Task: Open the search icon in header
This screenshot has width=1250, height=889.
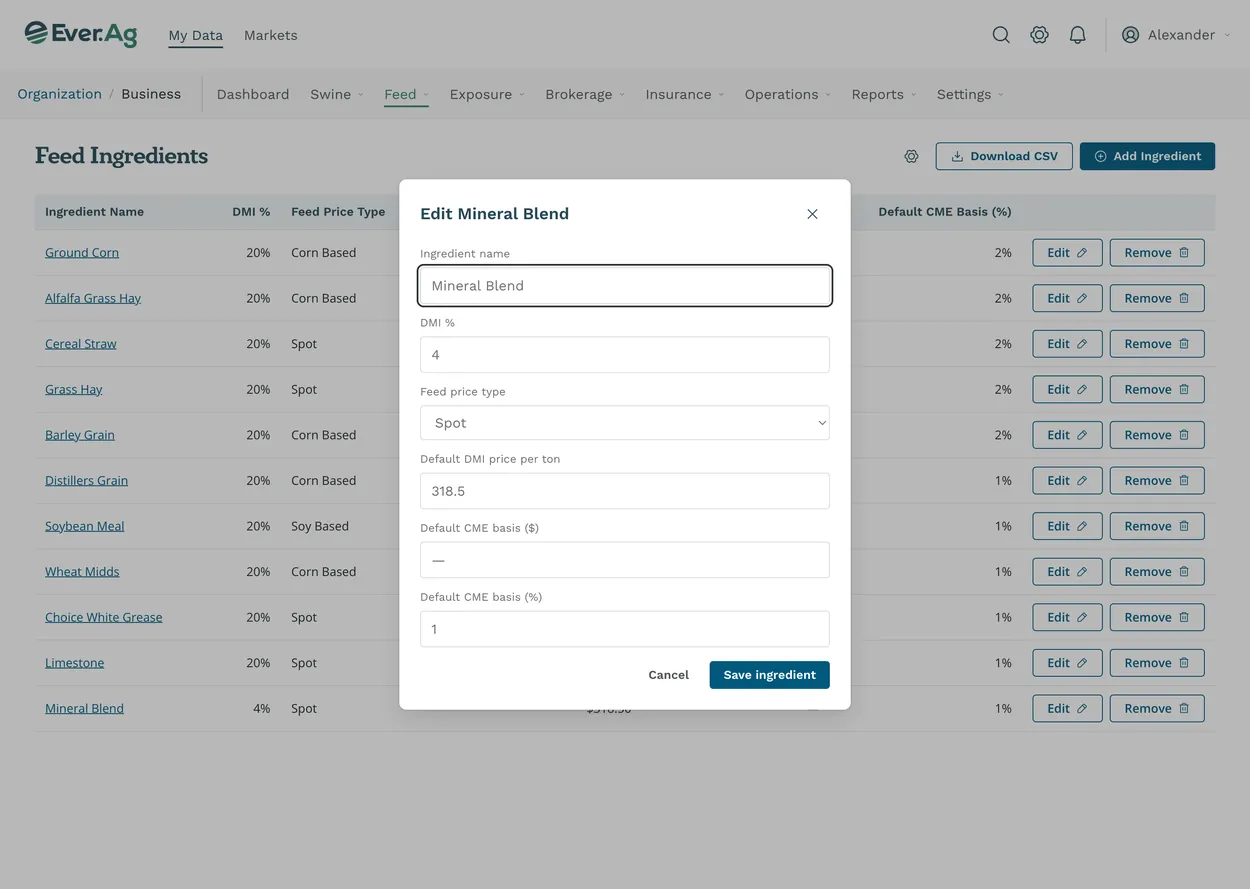Action: [x=1001, y=35]
